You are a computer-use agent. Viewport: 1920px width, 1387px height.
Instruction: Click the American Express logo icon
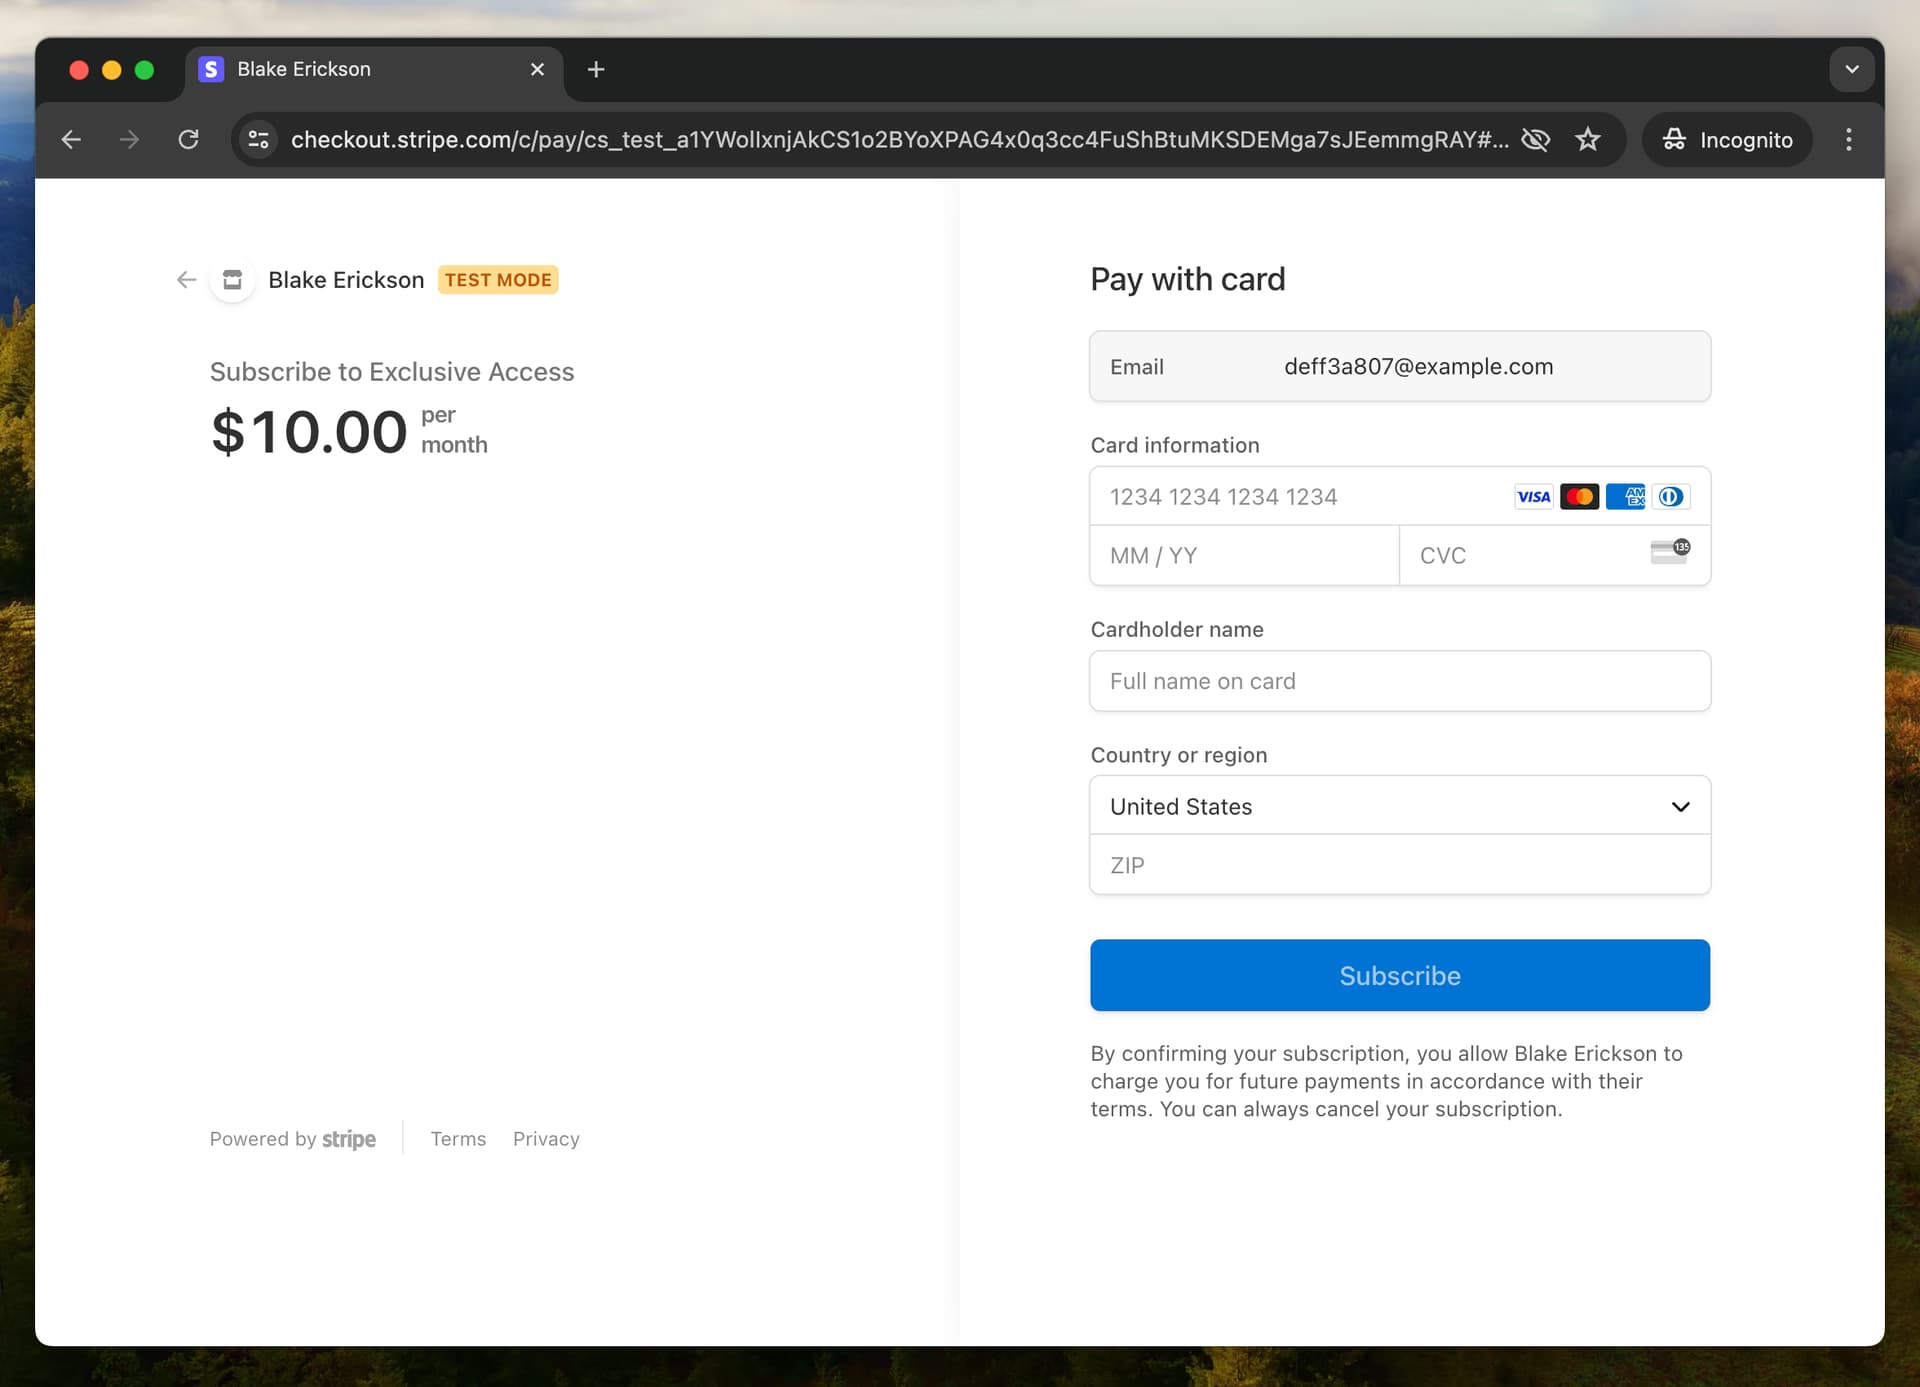pos(1625,497)
